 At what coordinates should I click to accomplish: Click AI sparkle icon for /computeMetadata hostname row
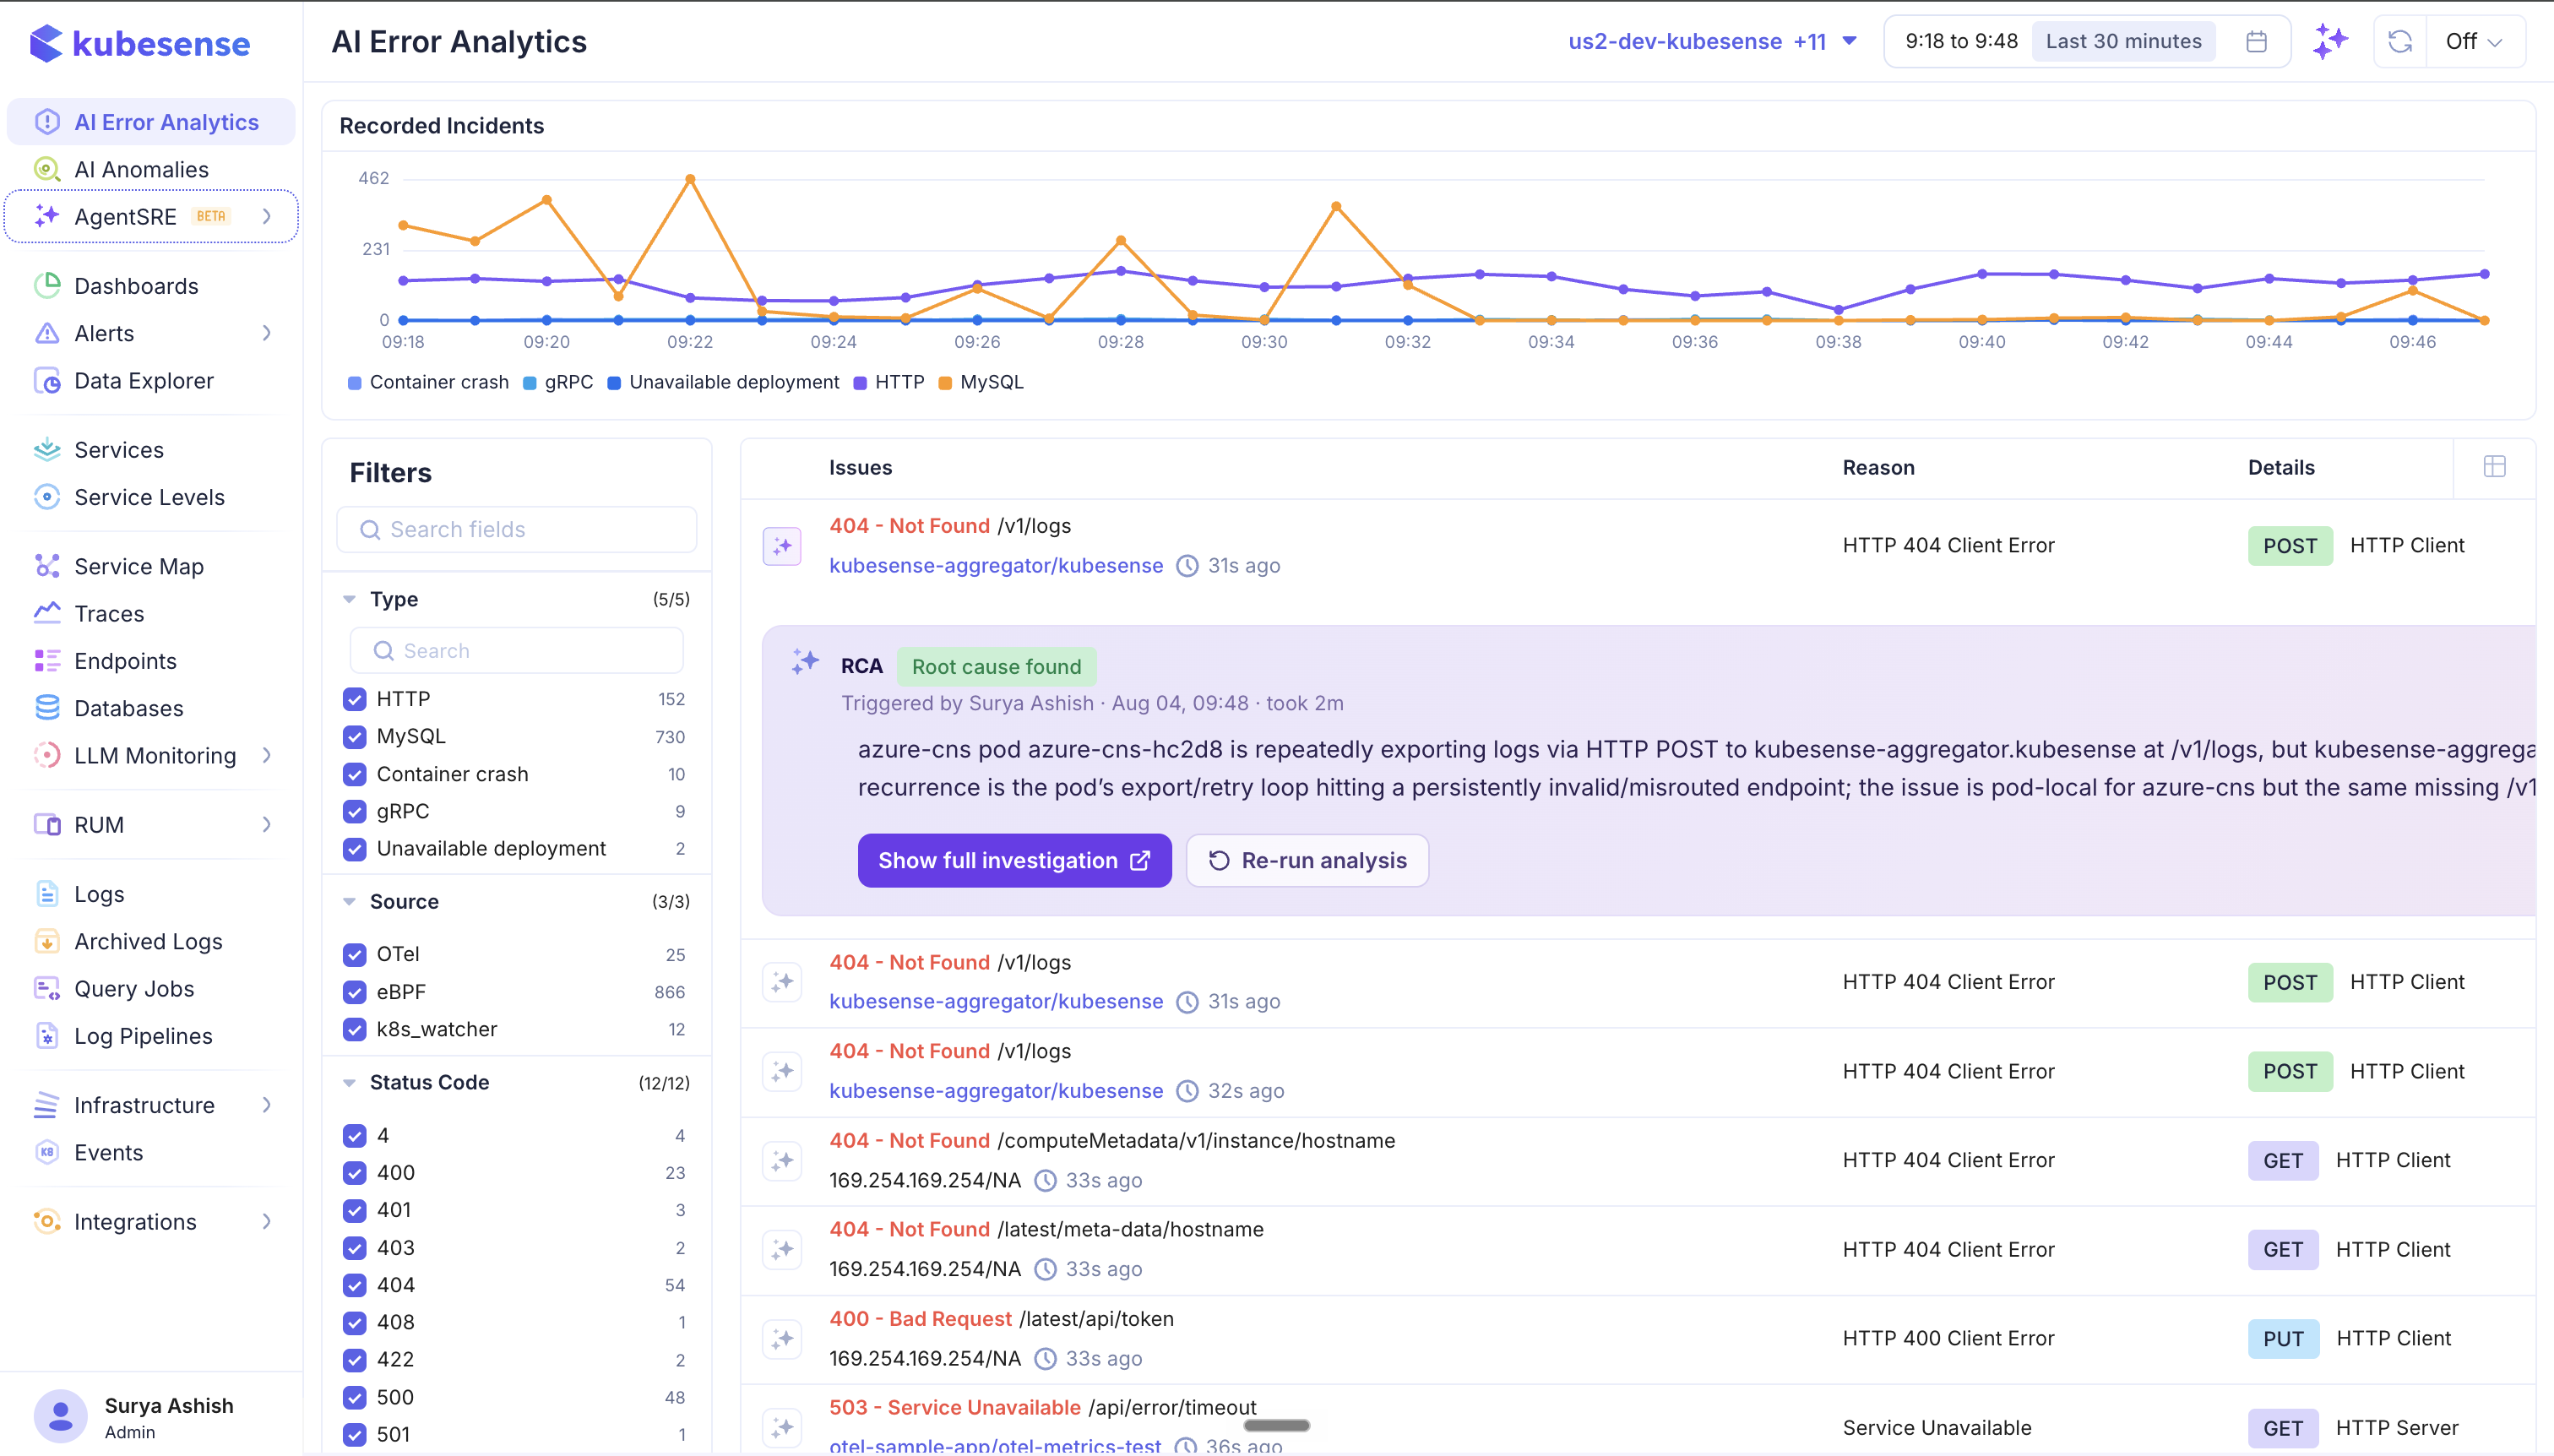click(x=782, y=1160)
